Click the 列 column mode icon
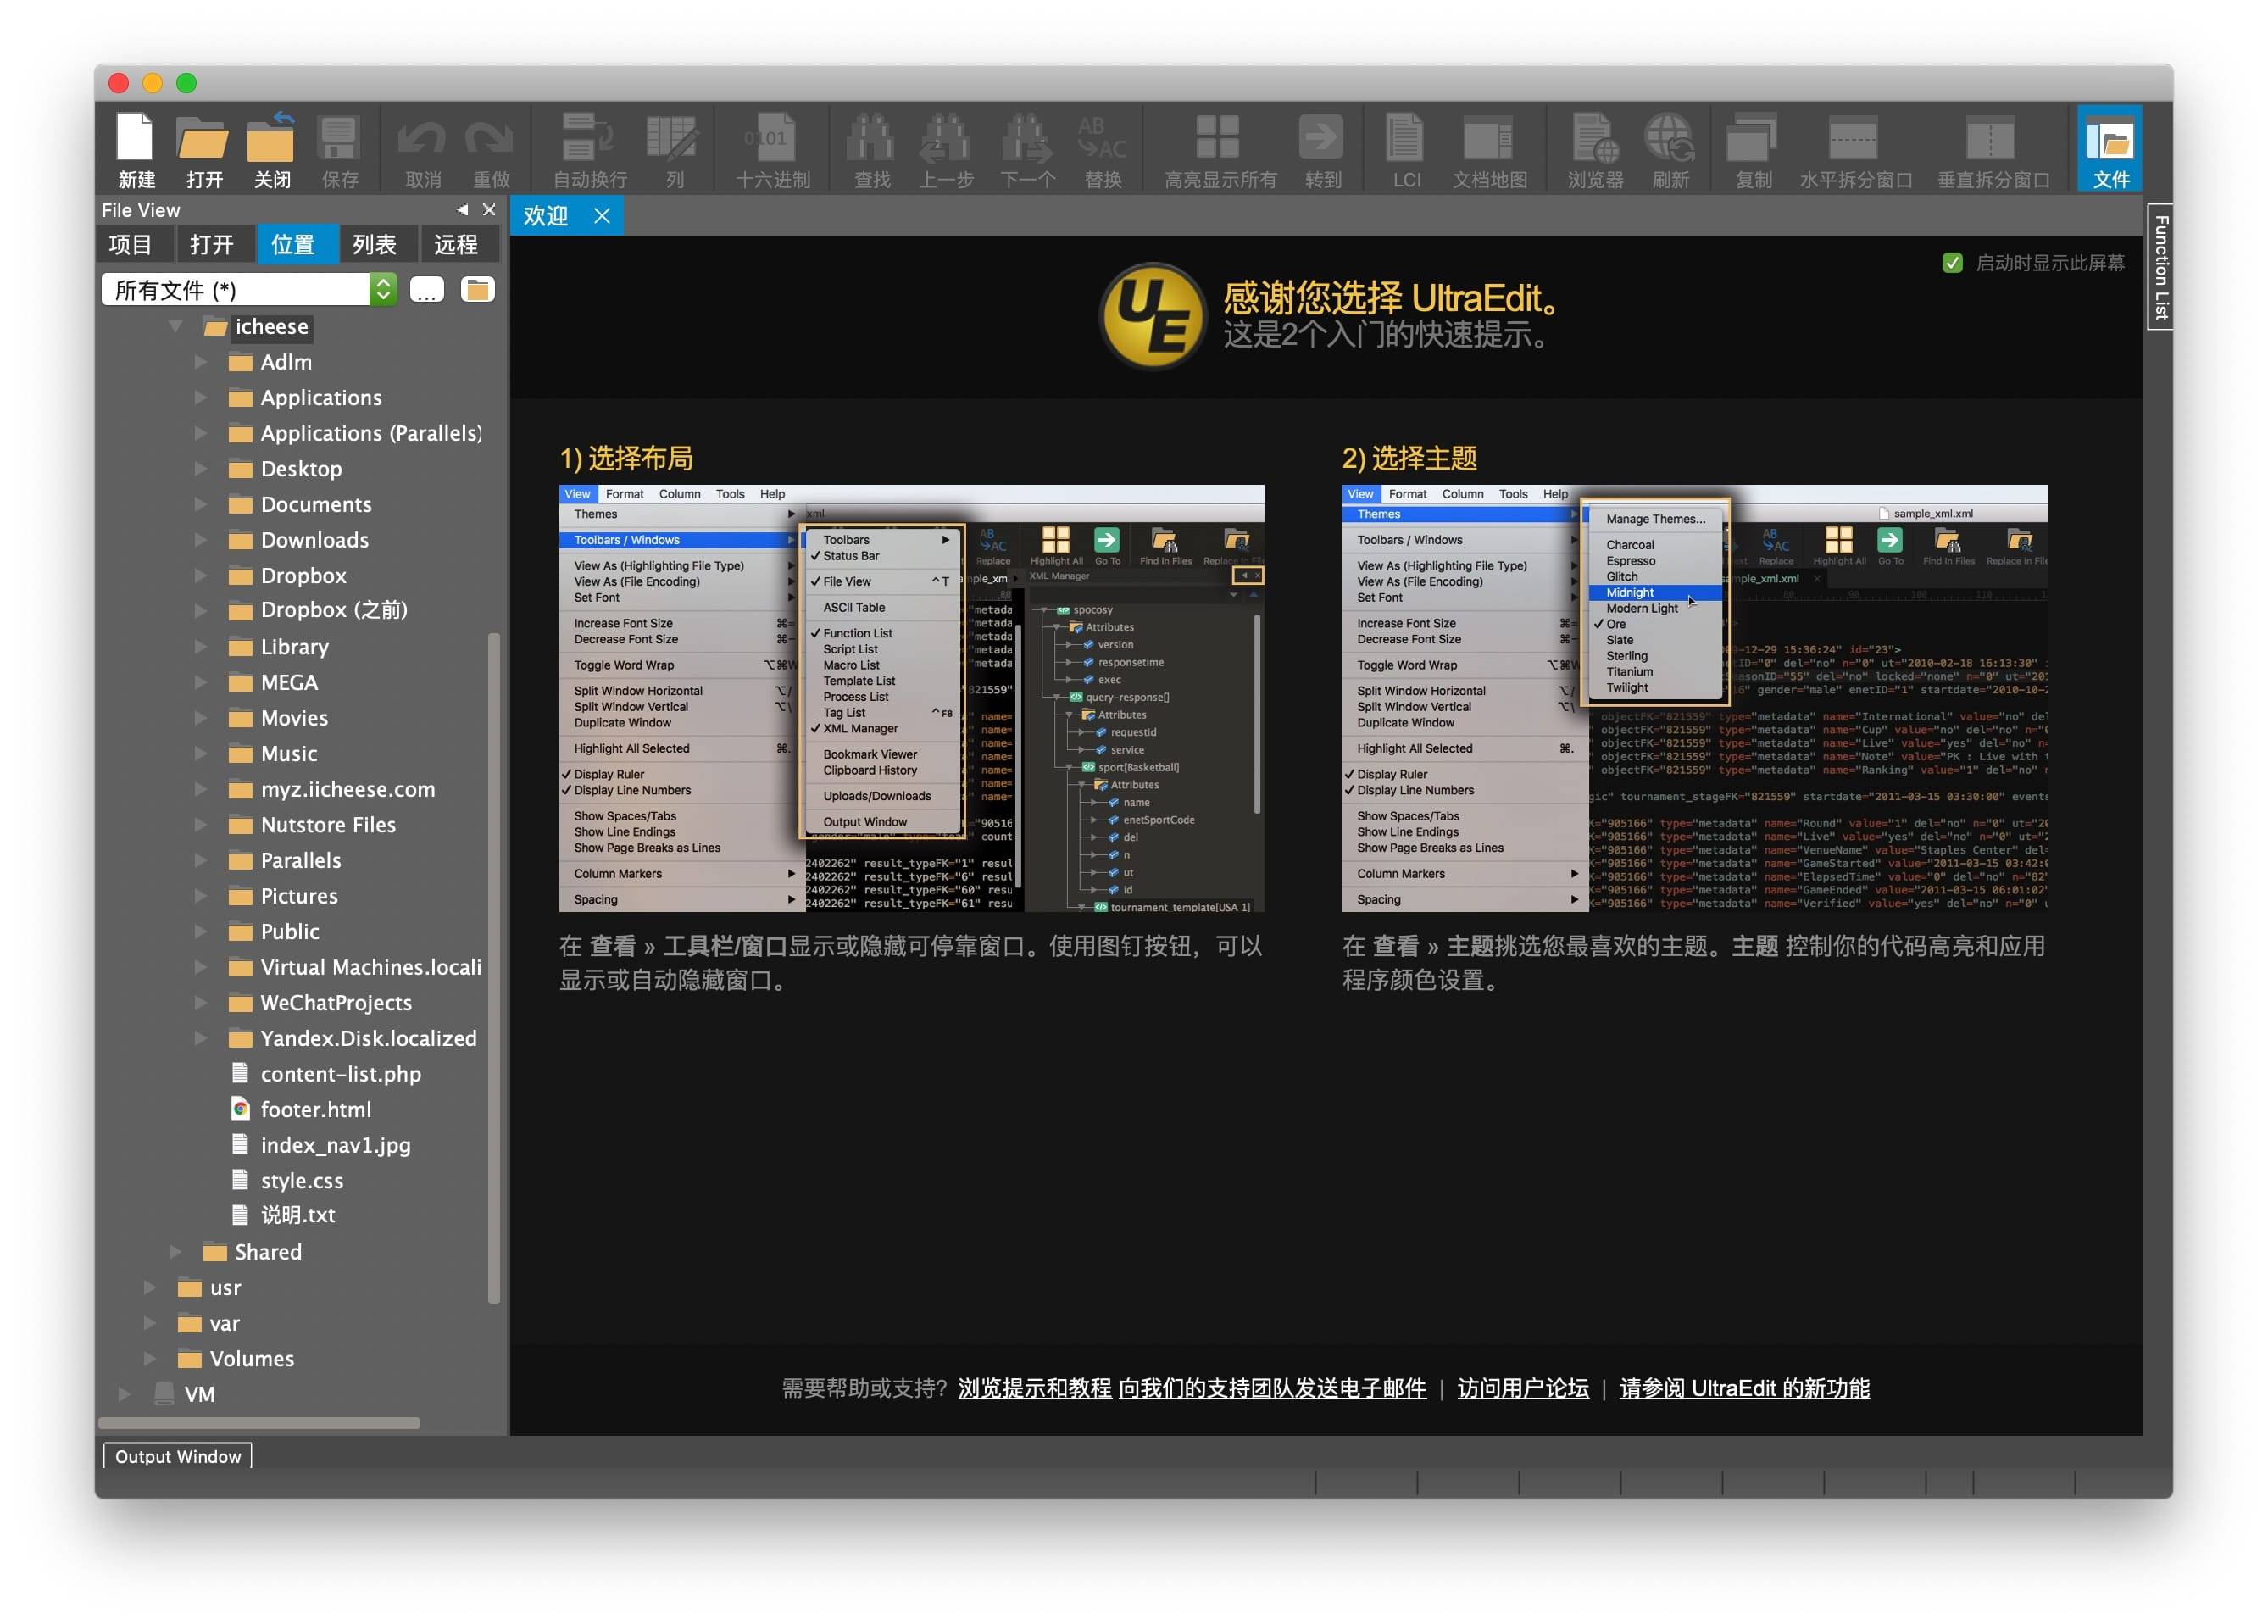The height and width of the screenshot is (1624, 2268). tap(674, 139)
